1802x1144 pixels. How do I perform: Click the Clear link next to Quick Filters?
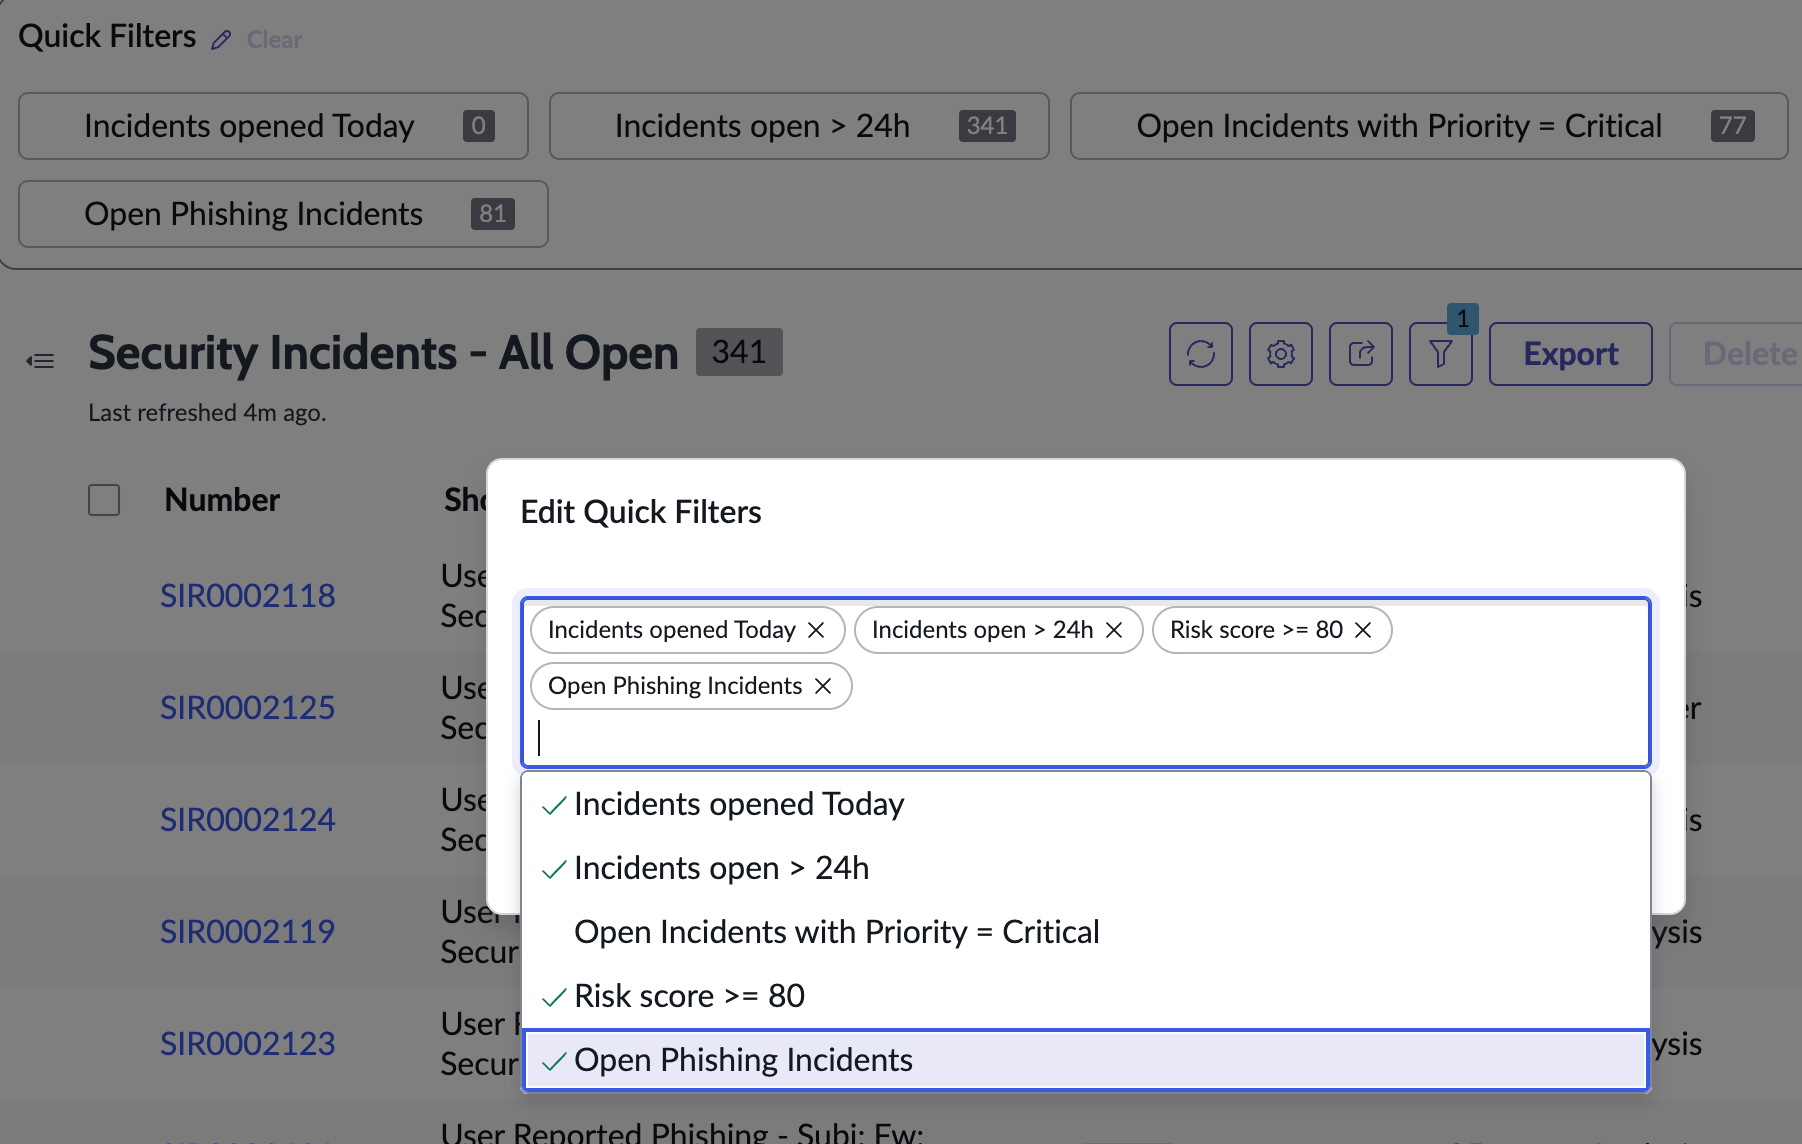pyautogui.click(x=274, y=40)
